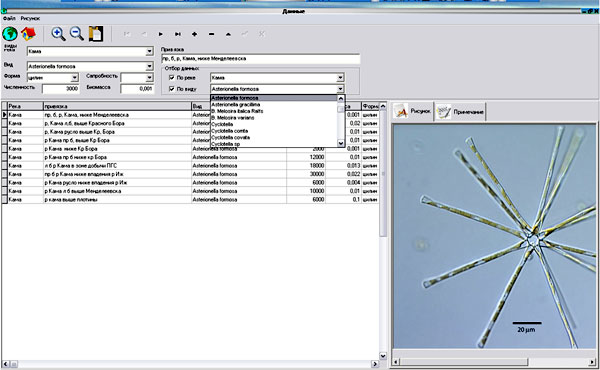Image resolution: width=600 pixels, height=370 pixels.
Task: Click cell value 12000
Action: point(317,157)
